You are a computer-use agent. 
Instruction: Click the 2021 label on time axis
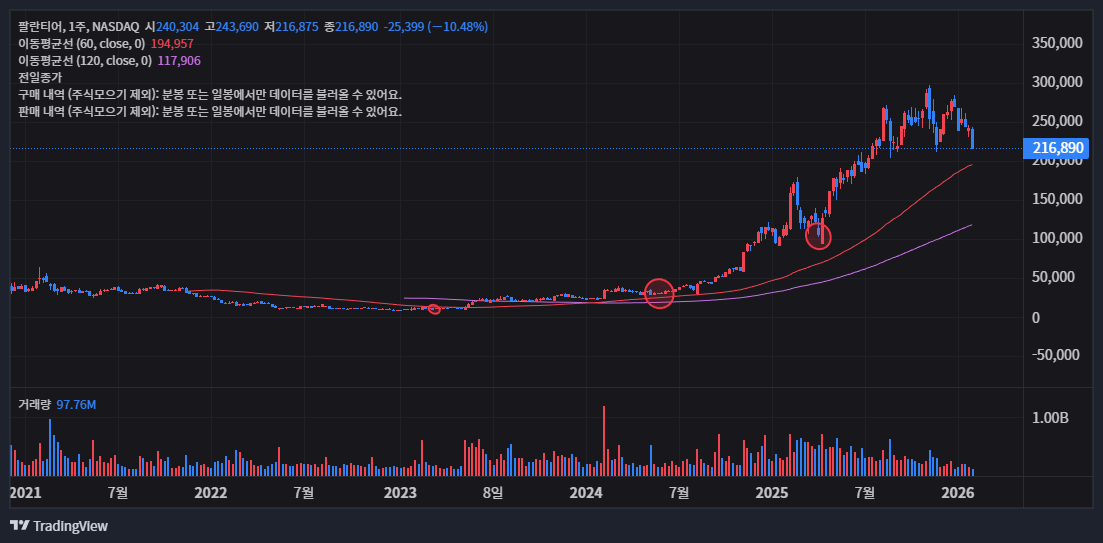pyautogui.click(x=25, y=492)
